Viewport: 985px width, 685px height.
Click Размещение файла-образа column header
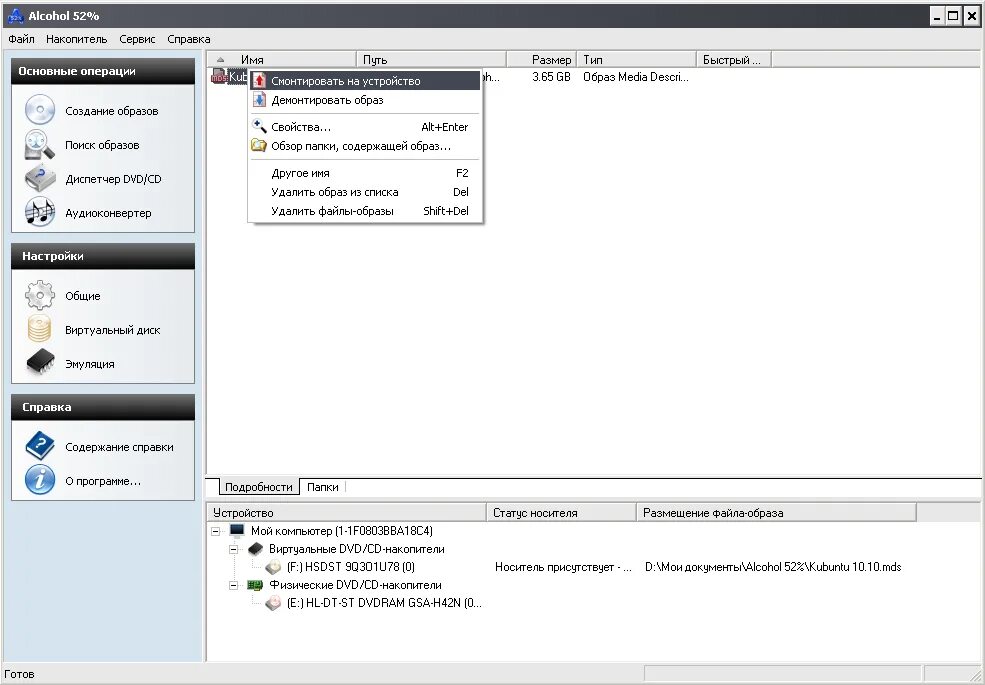776,513
